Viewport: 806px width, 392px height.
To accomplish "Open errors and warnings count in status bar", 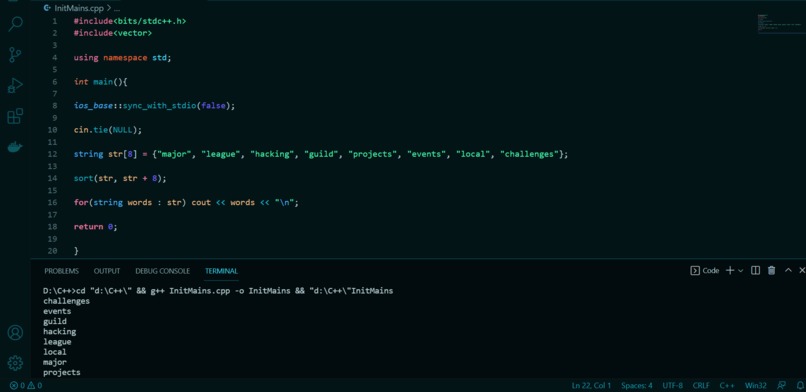I will coord(26,385).
